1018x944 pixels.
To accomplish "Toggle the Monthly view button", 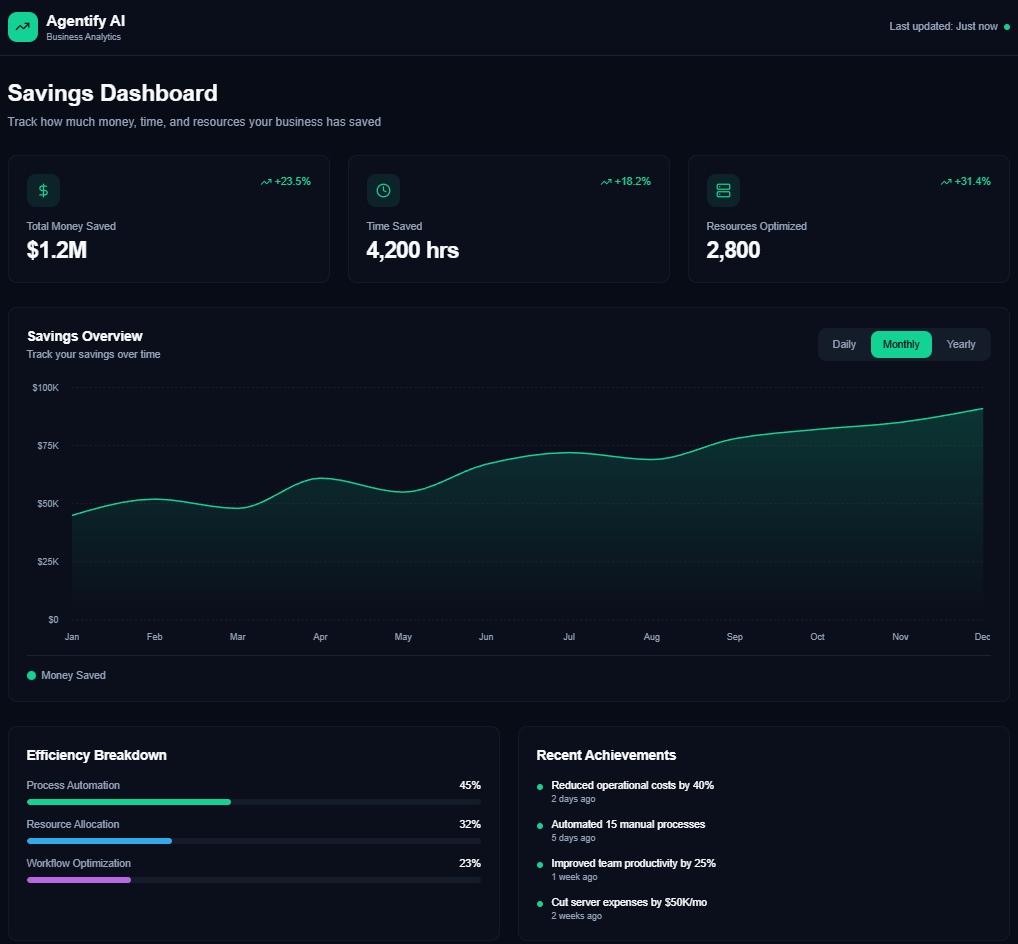I will click(900, 344).
